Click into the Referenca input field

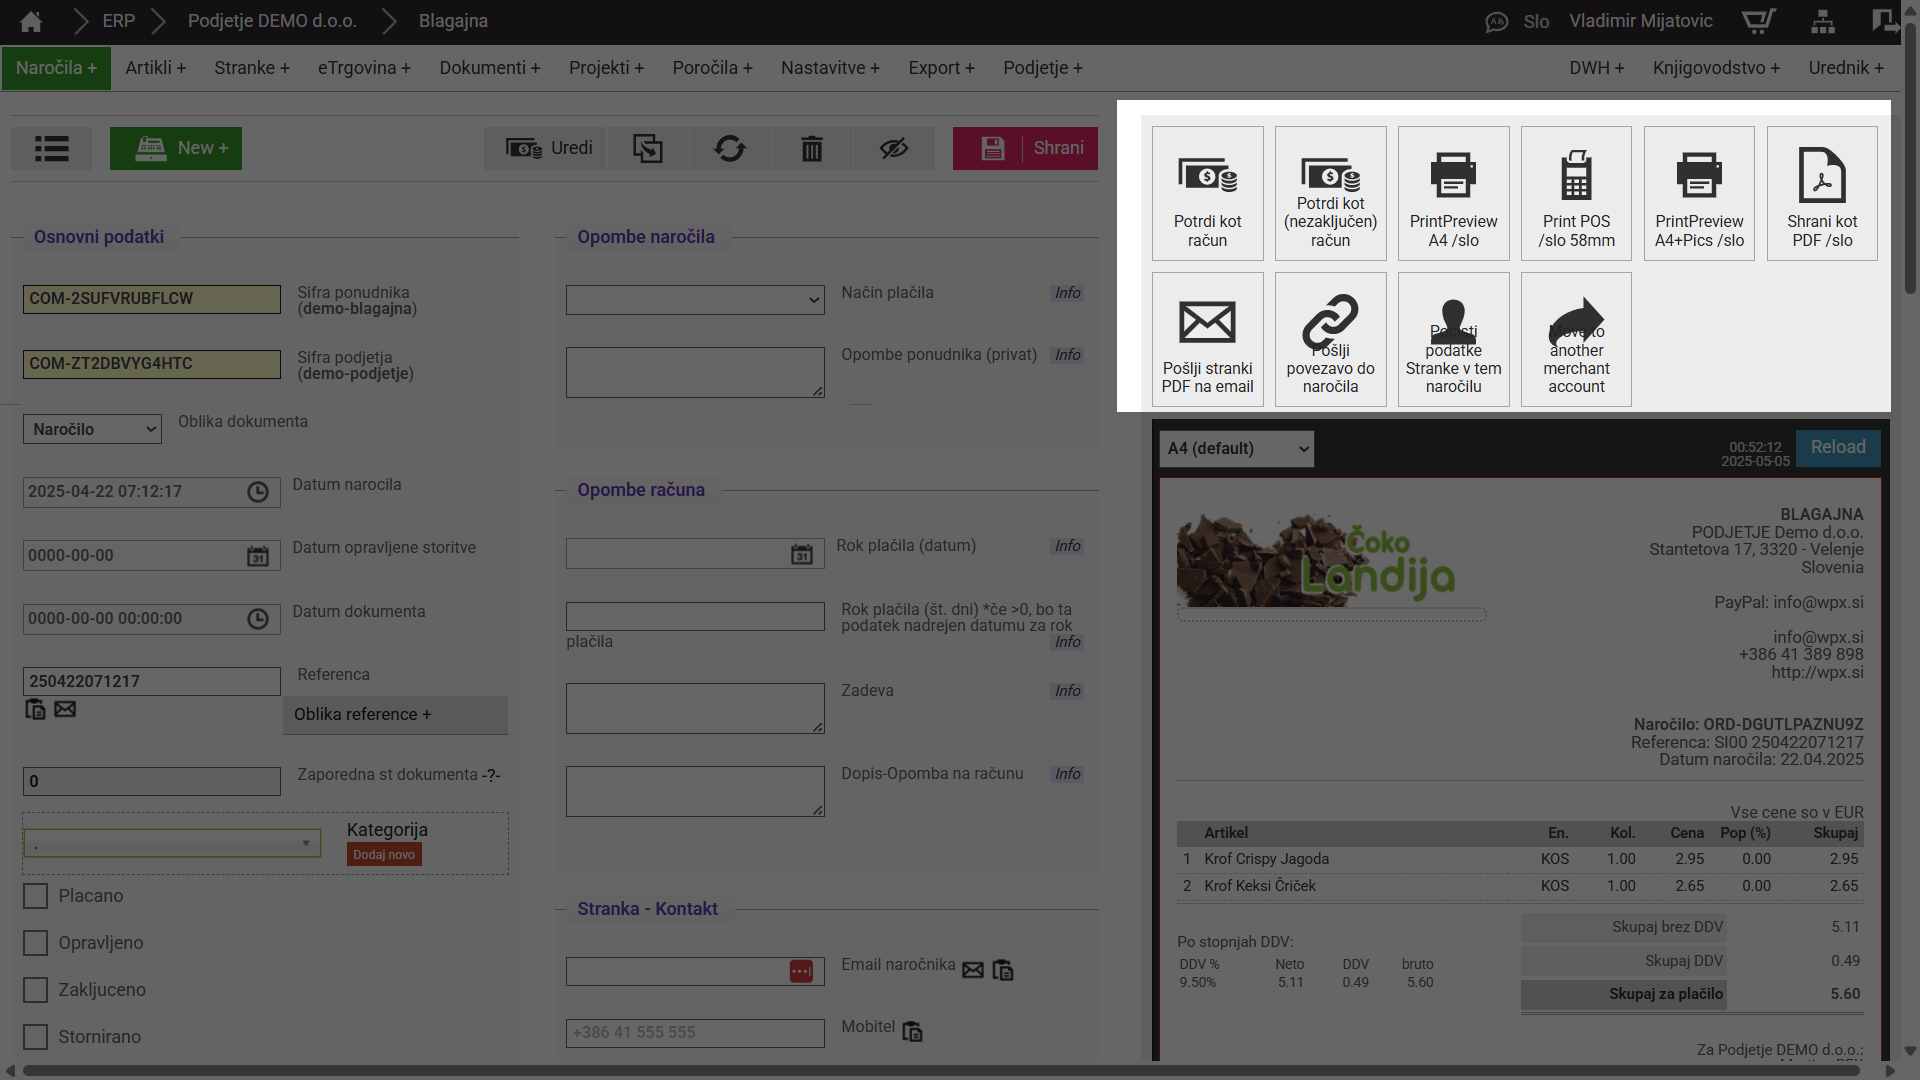(151, 682)
